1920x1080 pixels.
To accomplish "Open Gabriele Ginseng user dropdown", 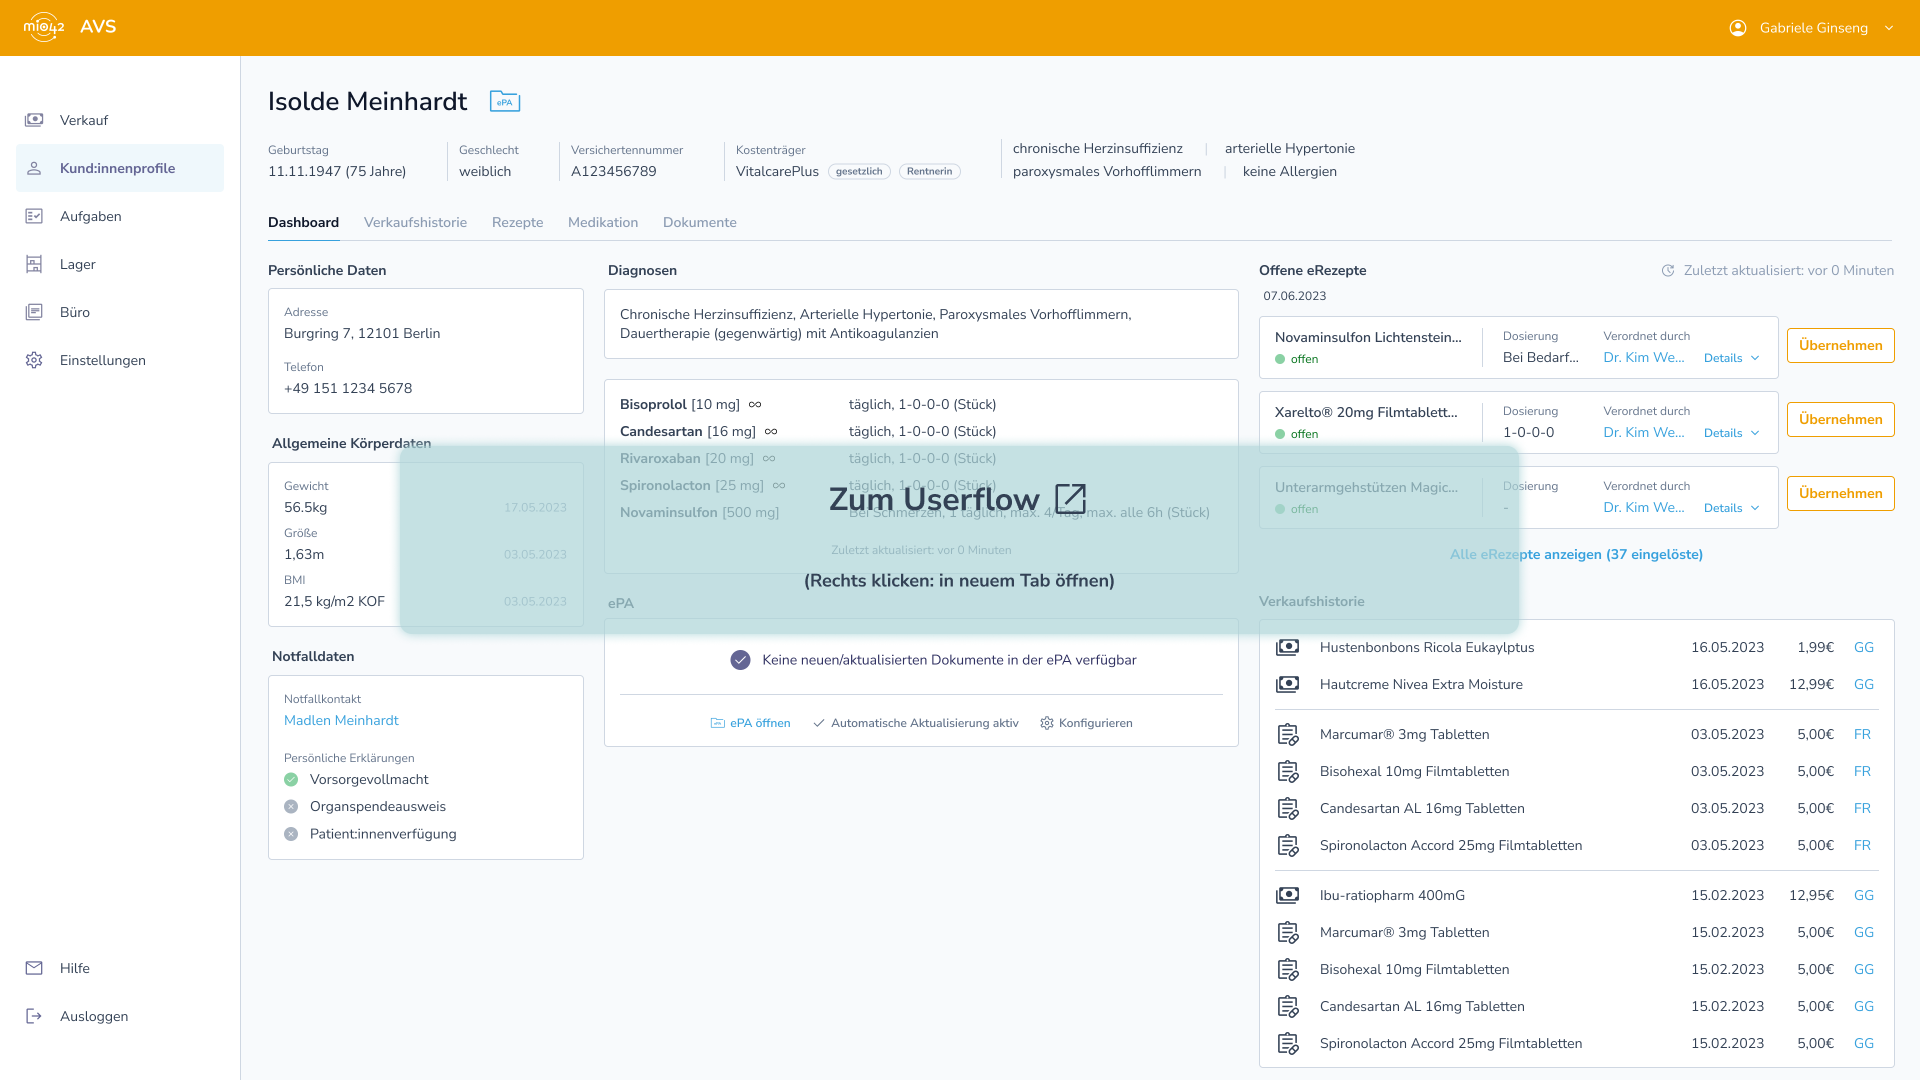I will pos(1811,28).
